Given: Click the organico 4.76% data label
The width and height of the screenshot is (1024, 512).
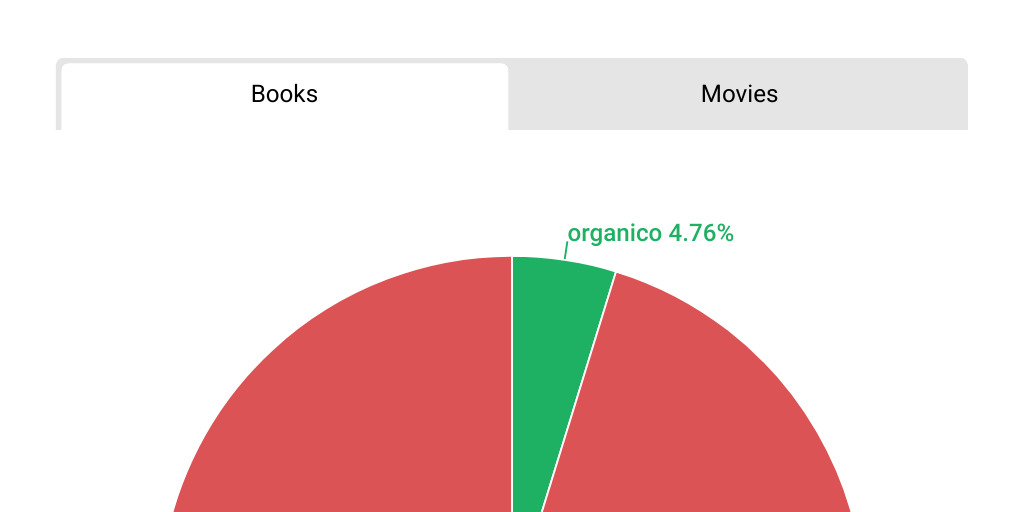Looking at the screenshot, I should (650, 234).
